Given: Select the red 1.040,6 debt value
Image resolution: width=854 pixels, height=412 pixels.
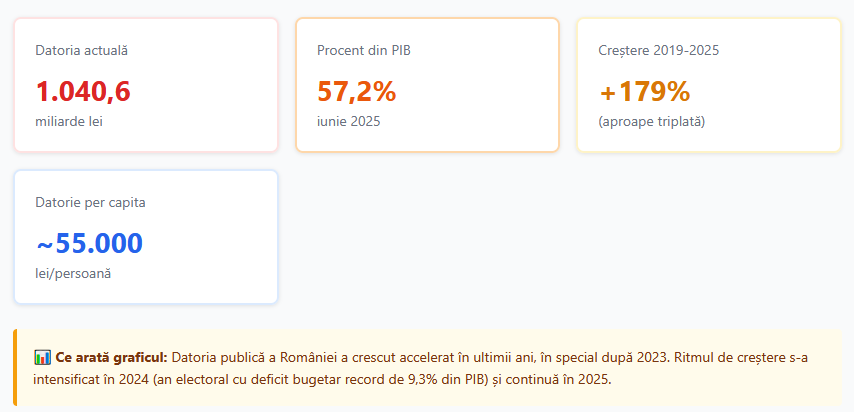Looking at the screenshot, I should (x=83, y=91).
